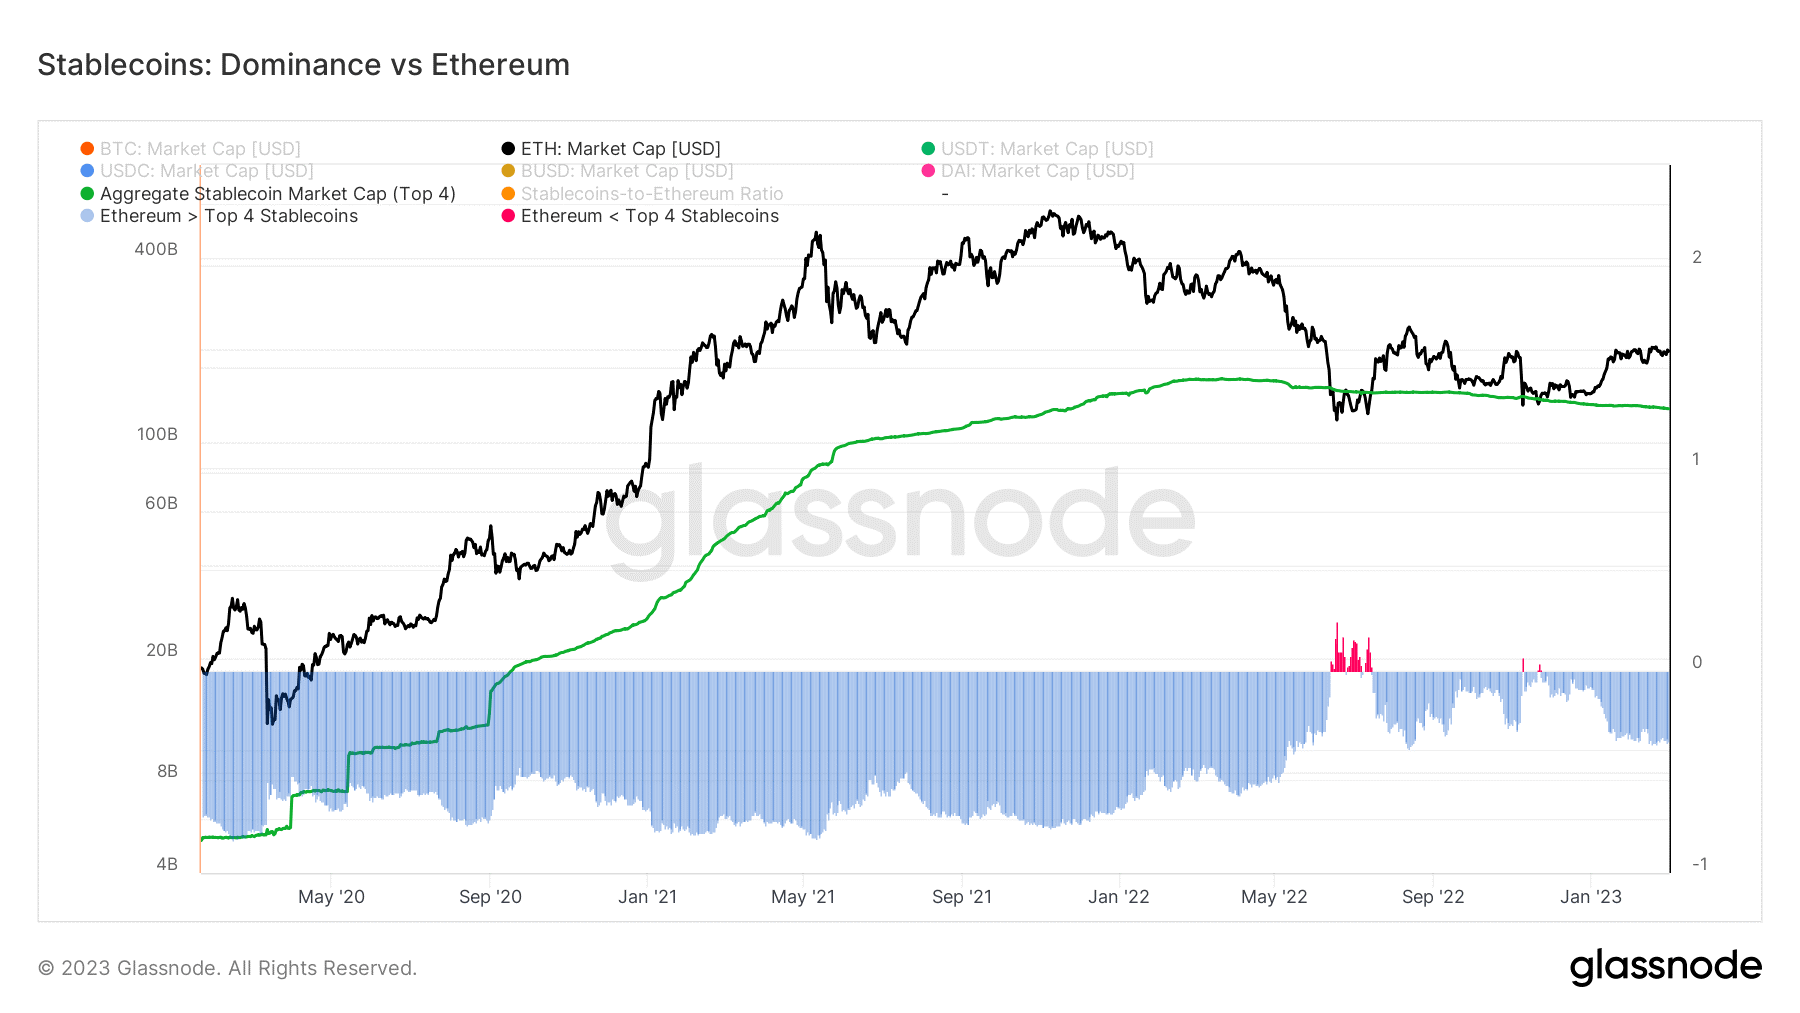Screen dimensions: 1800x1013
Task: Toggle USDC Market Cap legend entry
Action: pos(197,171)
